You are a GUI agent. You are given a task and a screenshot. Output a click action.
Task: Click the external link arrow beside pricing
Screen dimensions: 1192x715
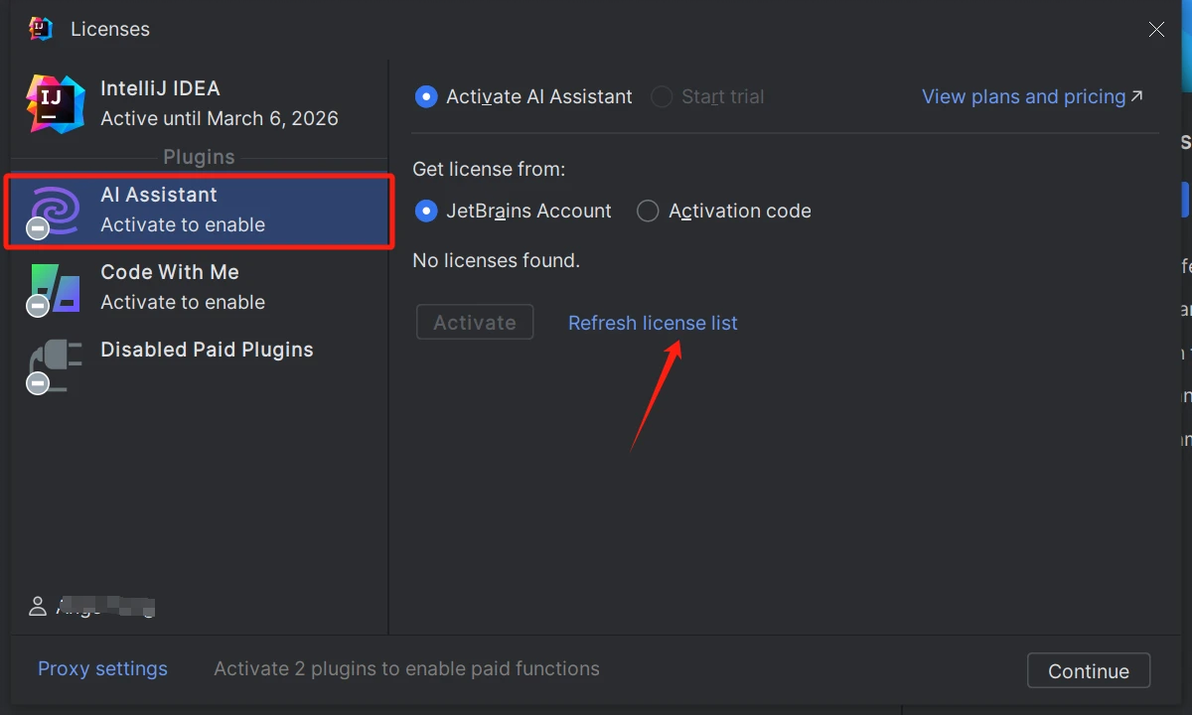coord(1136,97)
